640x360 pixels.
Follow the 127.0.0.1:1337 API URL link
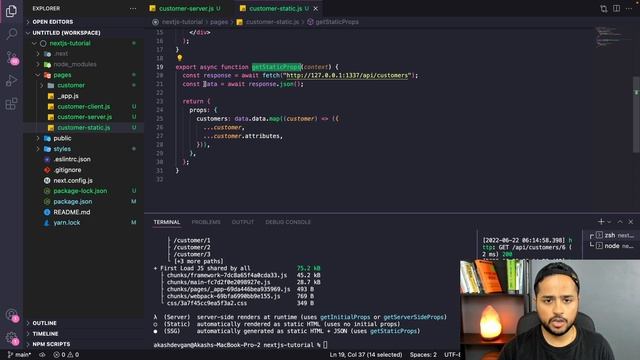click(347, 76)
